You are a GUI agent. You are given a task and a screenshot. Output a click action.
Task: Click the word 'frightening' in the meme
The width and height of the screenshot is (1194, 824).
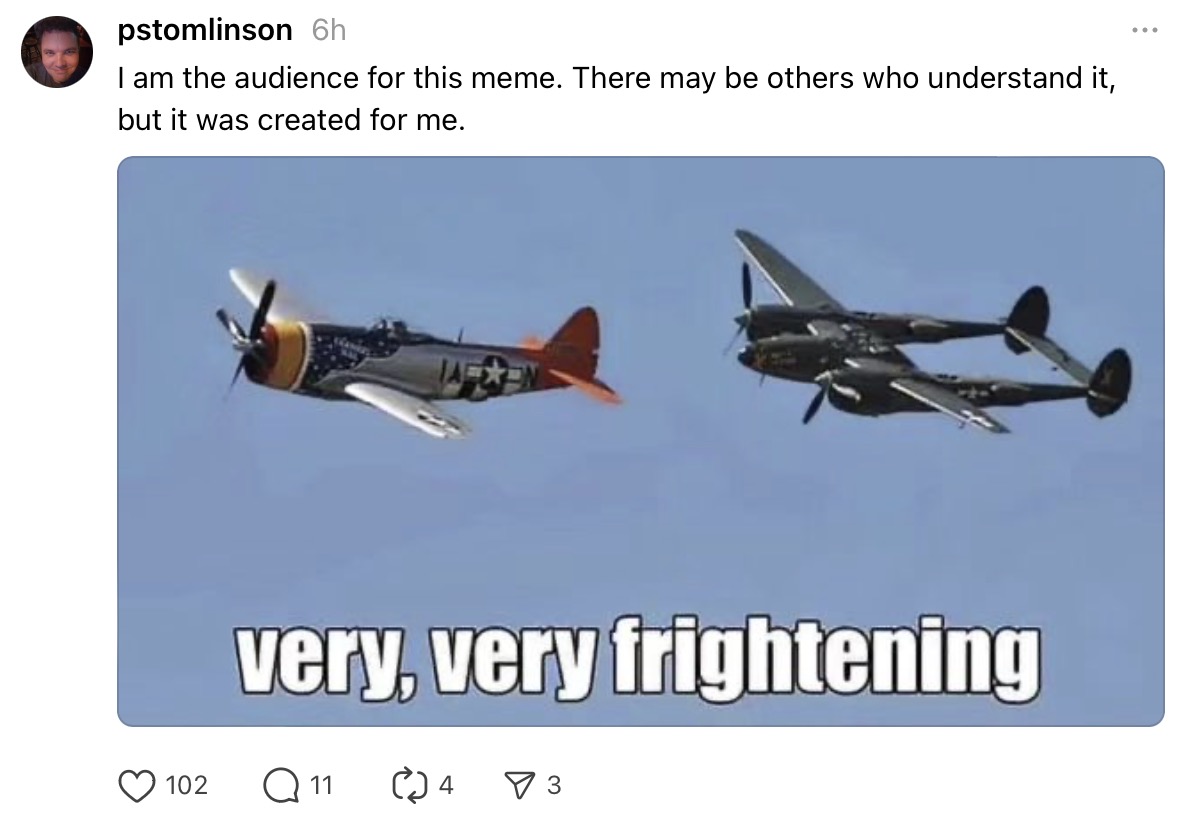coord(825,658)
